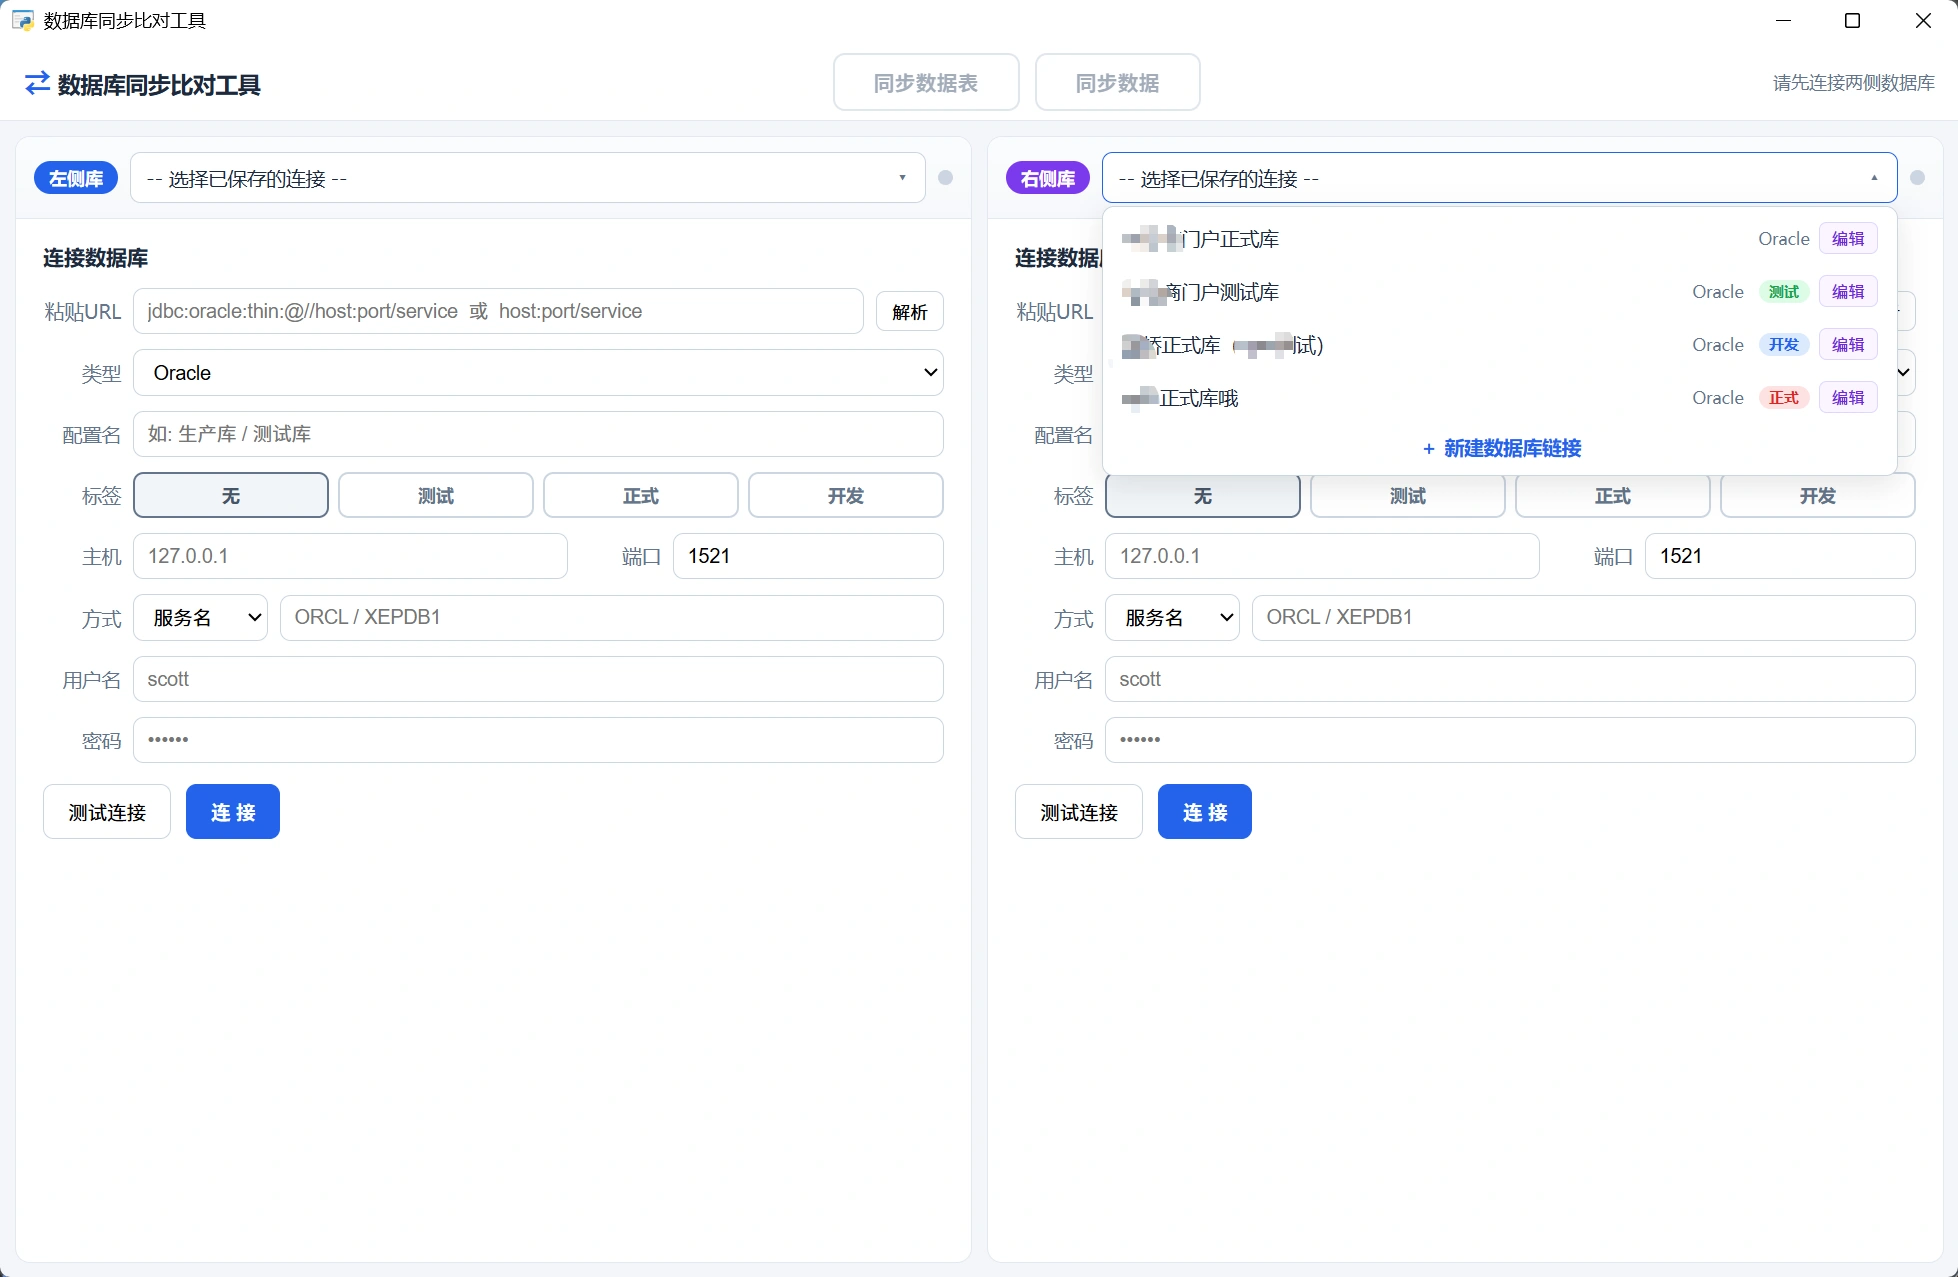Click the swap-arrows logo beside the app title
Image resolution: width=1958 pixels, height=1277 pixels.
tap(37, 84)
